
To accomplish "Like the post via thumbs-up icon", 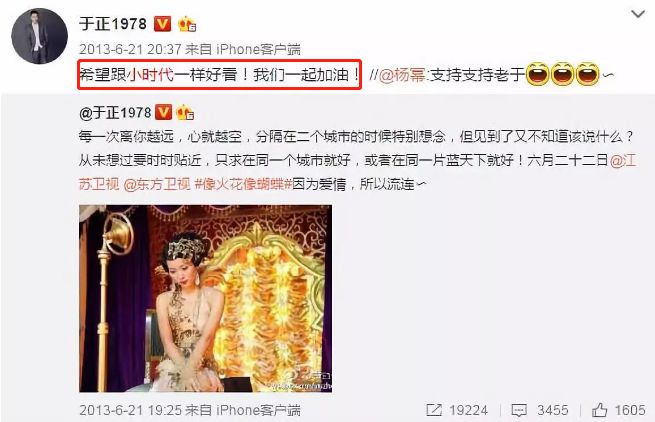I will tap(599, 410).
